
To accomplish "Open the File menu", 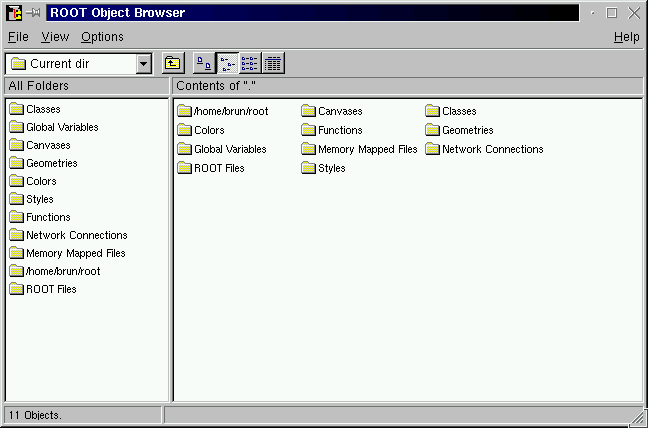I will 18,37.
